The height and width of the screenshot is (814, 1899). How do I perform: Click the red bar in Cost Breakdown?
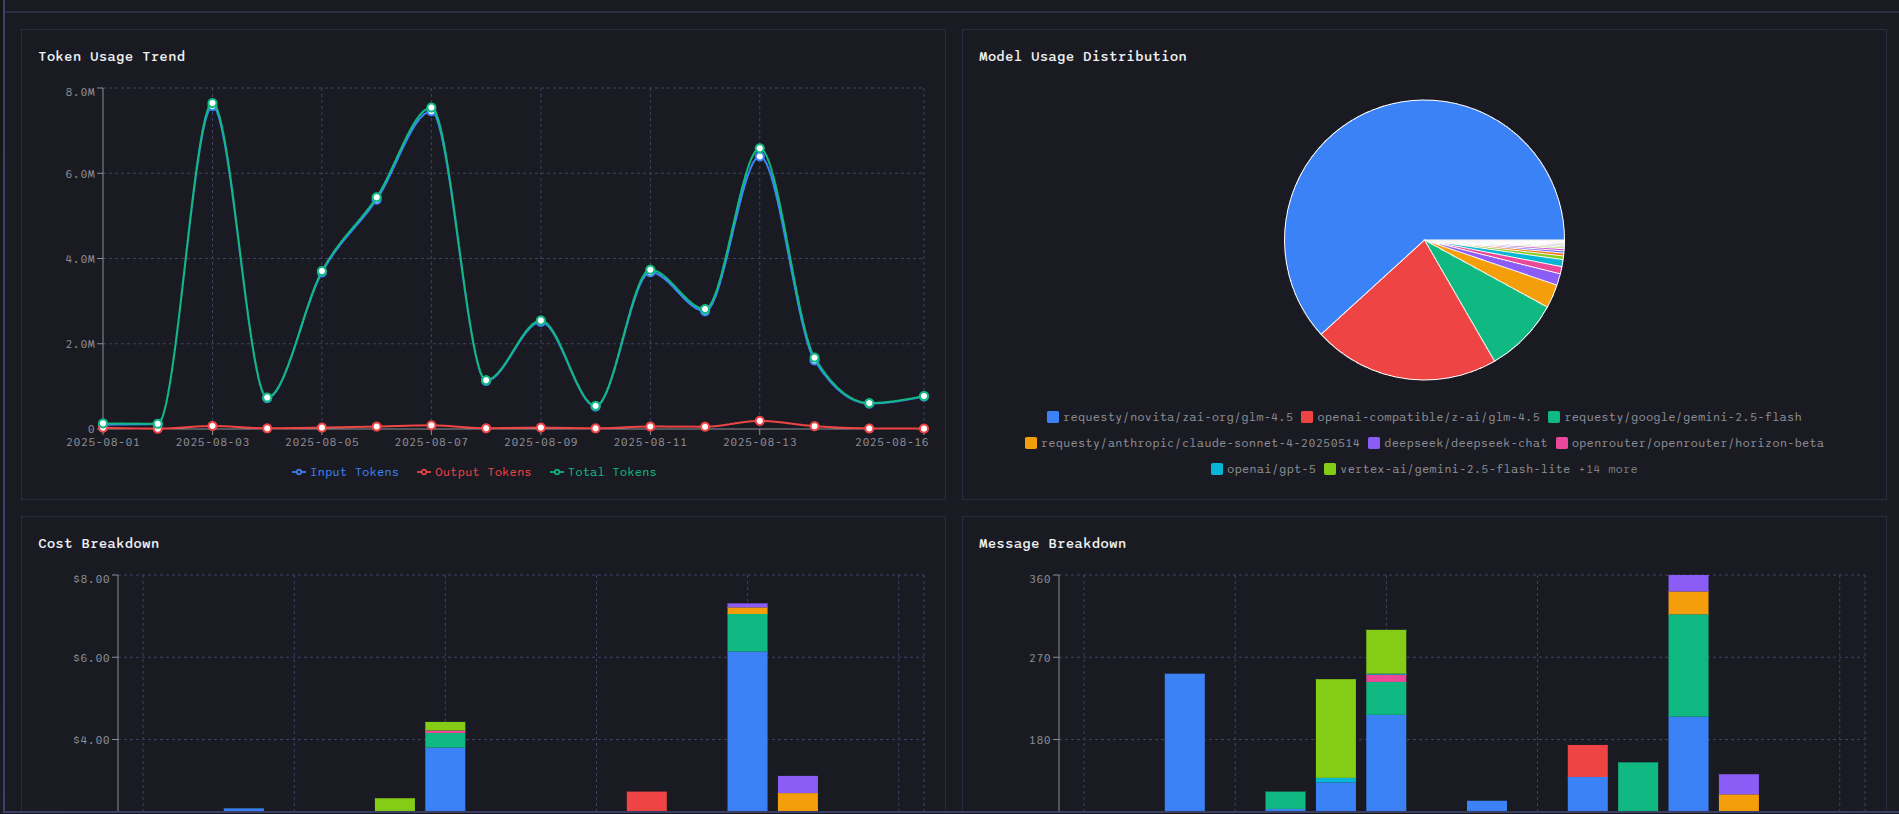(x=647, y=801)
